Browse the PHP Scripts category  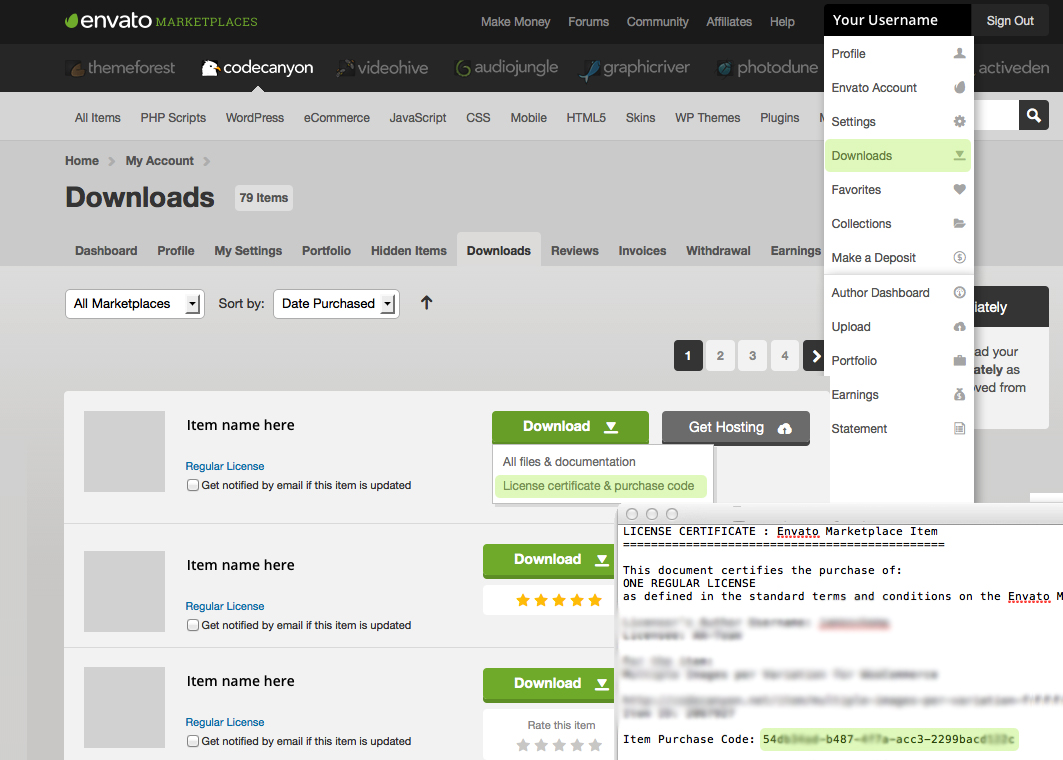pyautogui.click(x=173, y=117)
